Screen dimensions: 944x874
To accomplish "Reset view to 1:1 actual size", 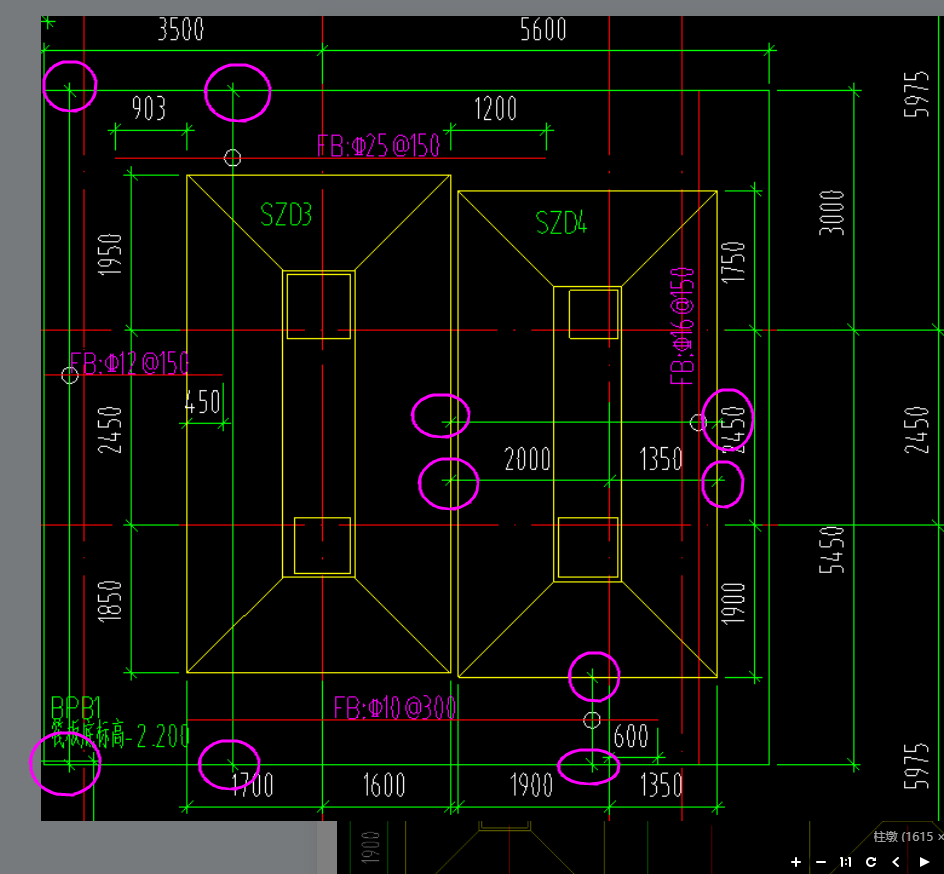I will point(845,862).
